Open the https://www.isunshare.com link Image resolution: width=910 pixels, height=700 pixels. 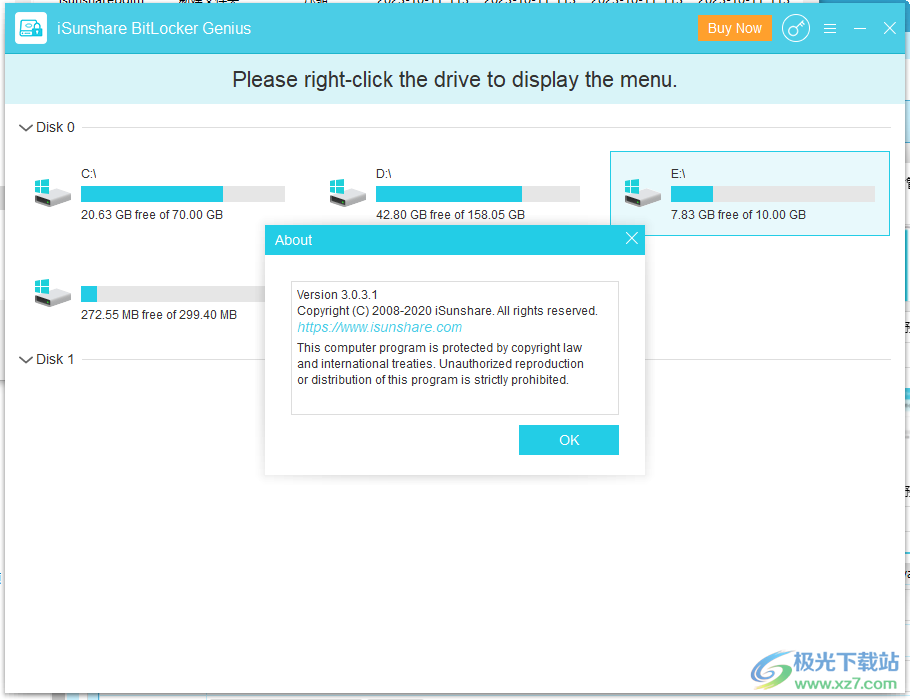tap(380, 327)
